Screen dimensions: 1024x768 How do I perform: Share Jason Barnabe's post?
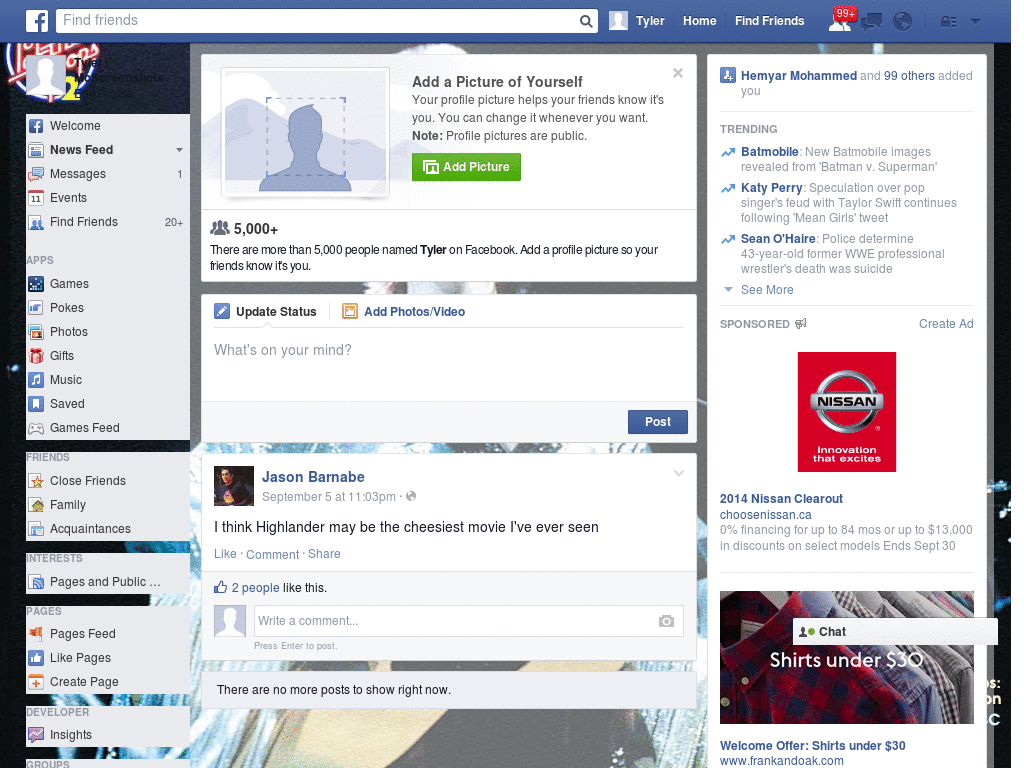(x=324, y=554)
